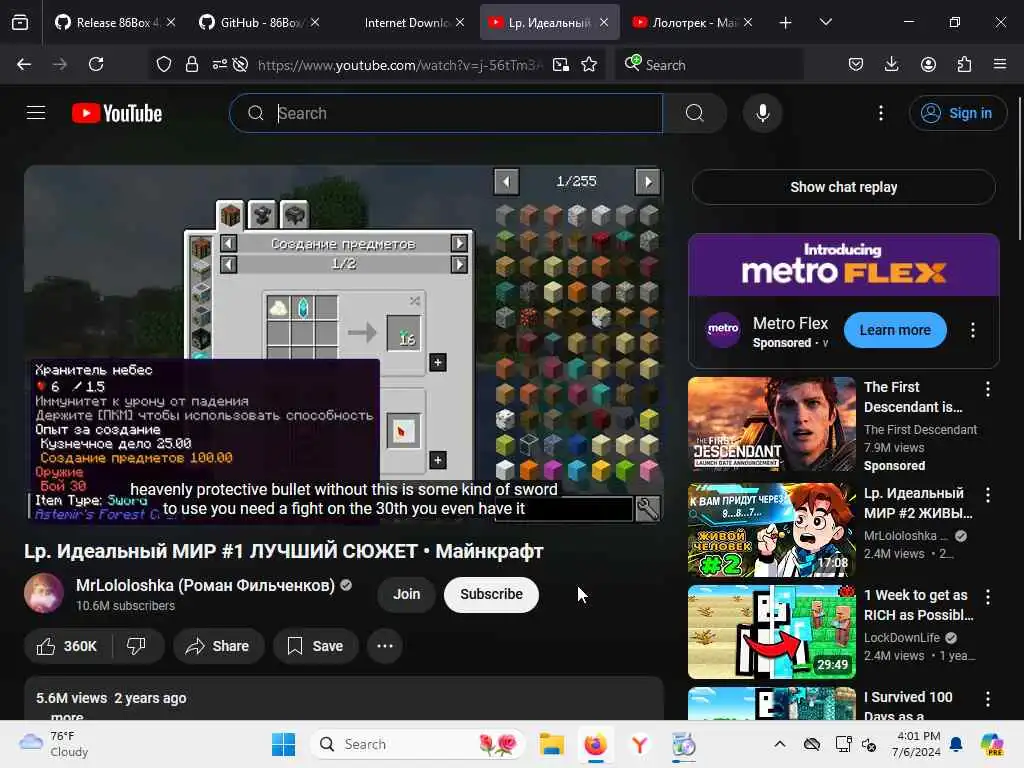Click Learn more on Metro Flex ad

click(x=895, y=330)
